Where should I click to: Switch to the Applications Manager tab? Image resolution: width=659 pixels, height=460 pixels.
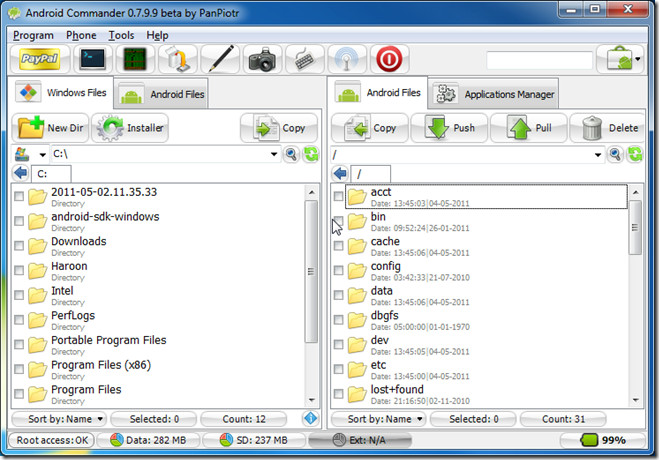click(x=495, y=94)
